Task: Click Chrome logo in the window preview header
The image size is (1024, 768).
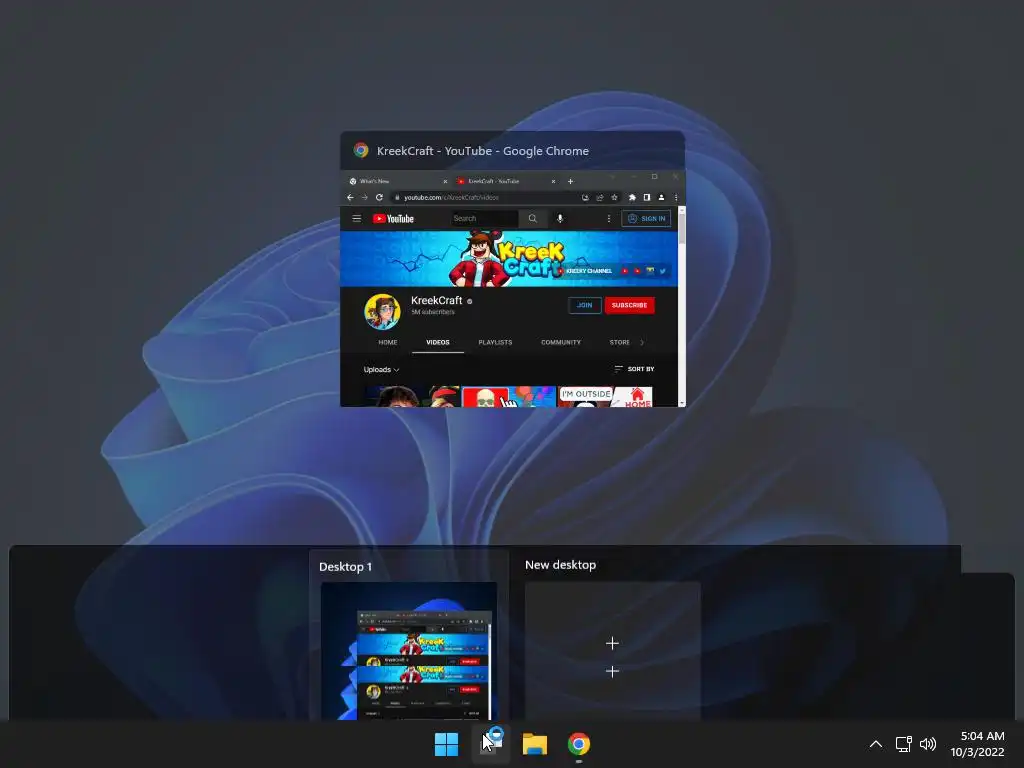Action: tap(360, 150)
